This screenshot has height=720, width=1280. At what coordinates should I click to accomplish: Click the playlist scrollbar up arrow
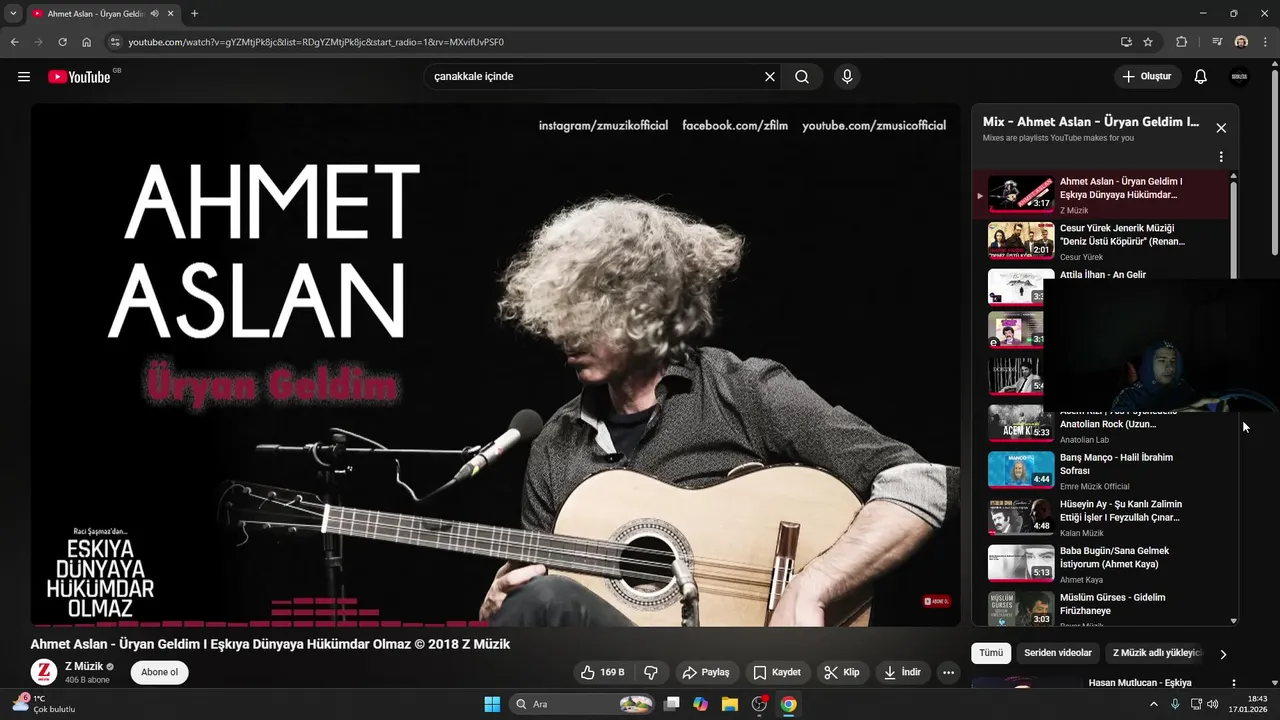(1233, 176)
